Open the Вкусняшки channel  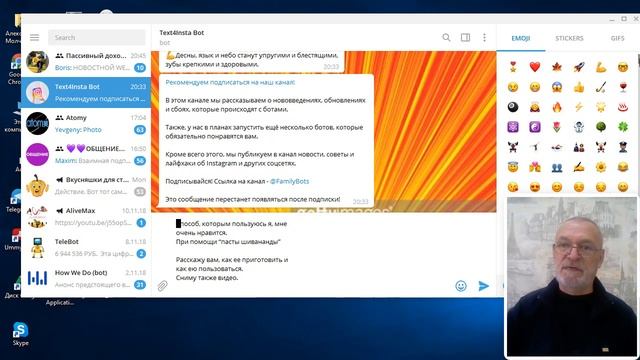86,185
